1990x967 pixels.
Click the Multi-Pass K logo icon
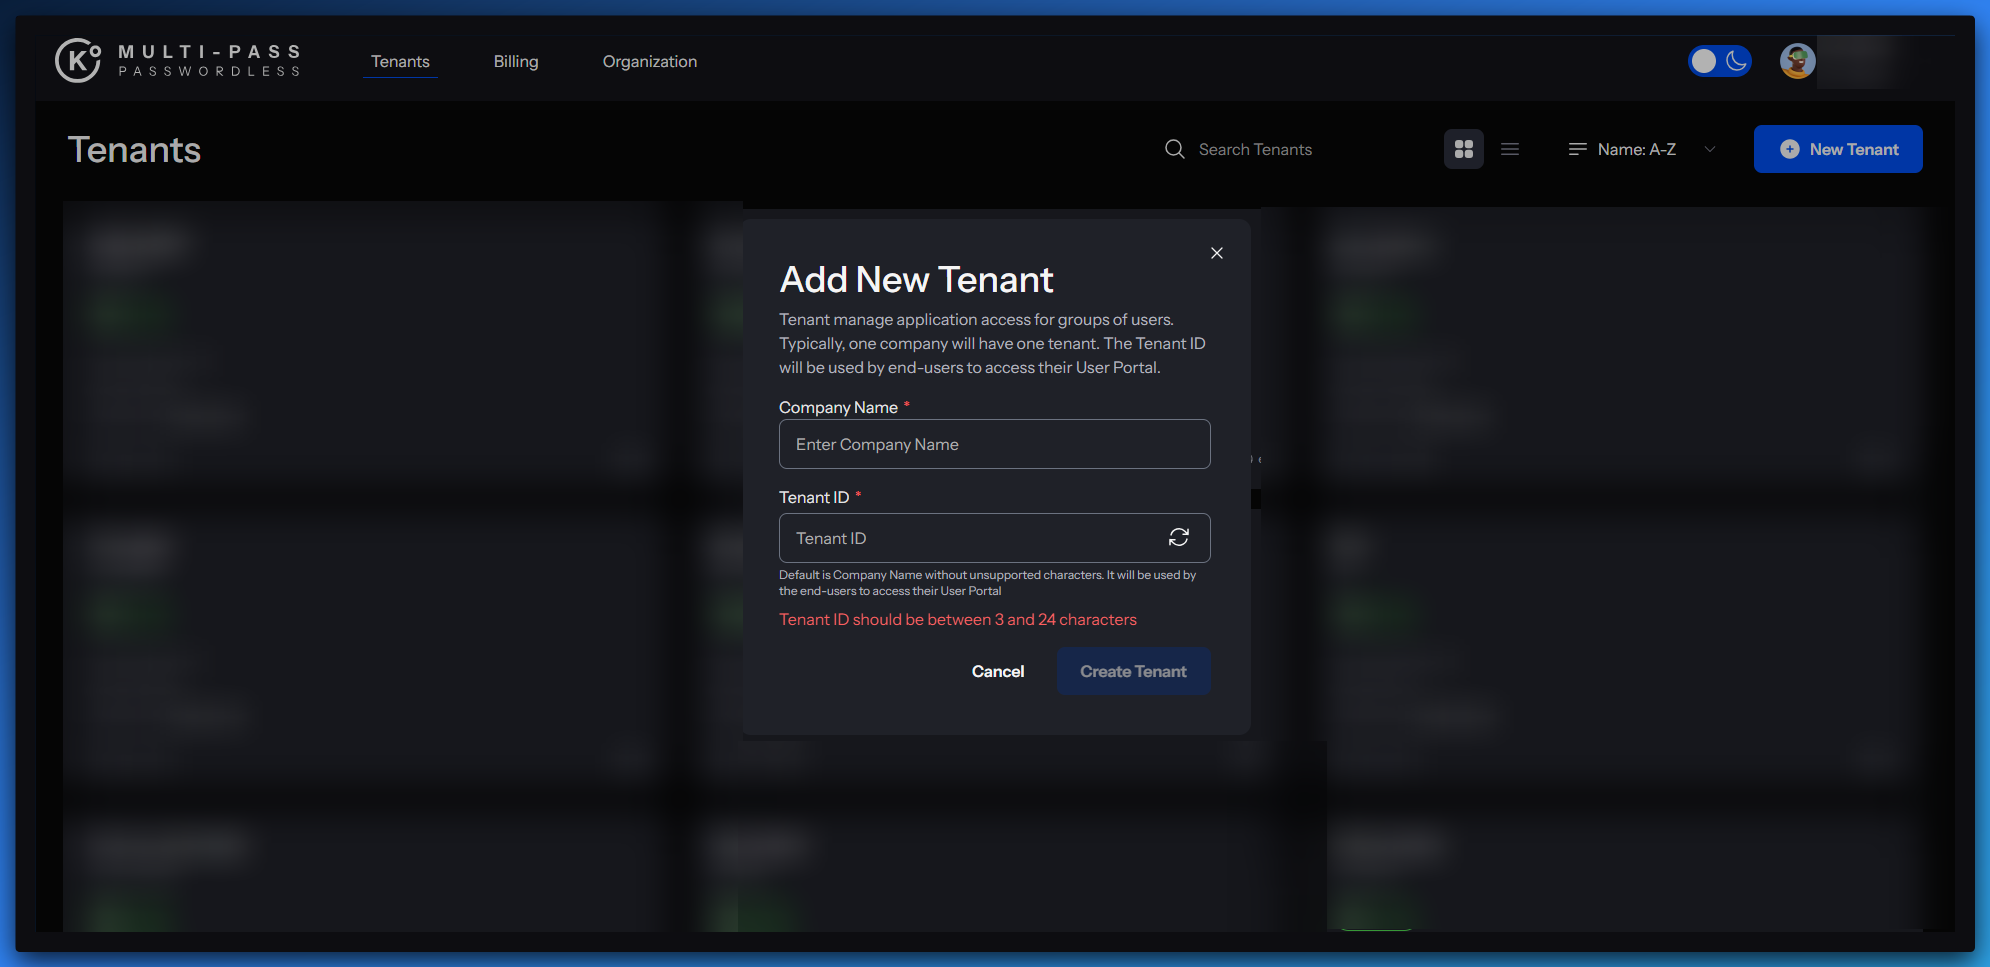pos(78,61)
